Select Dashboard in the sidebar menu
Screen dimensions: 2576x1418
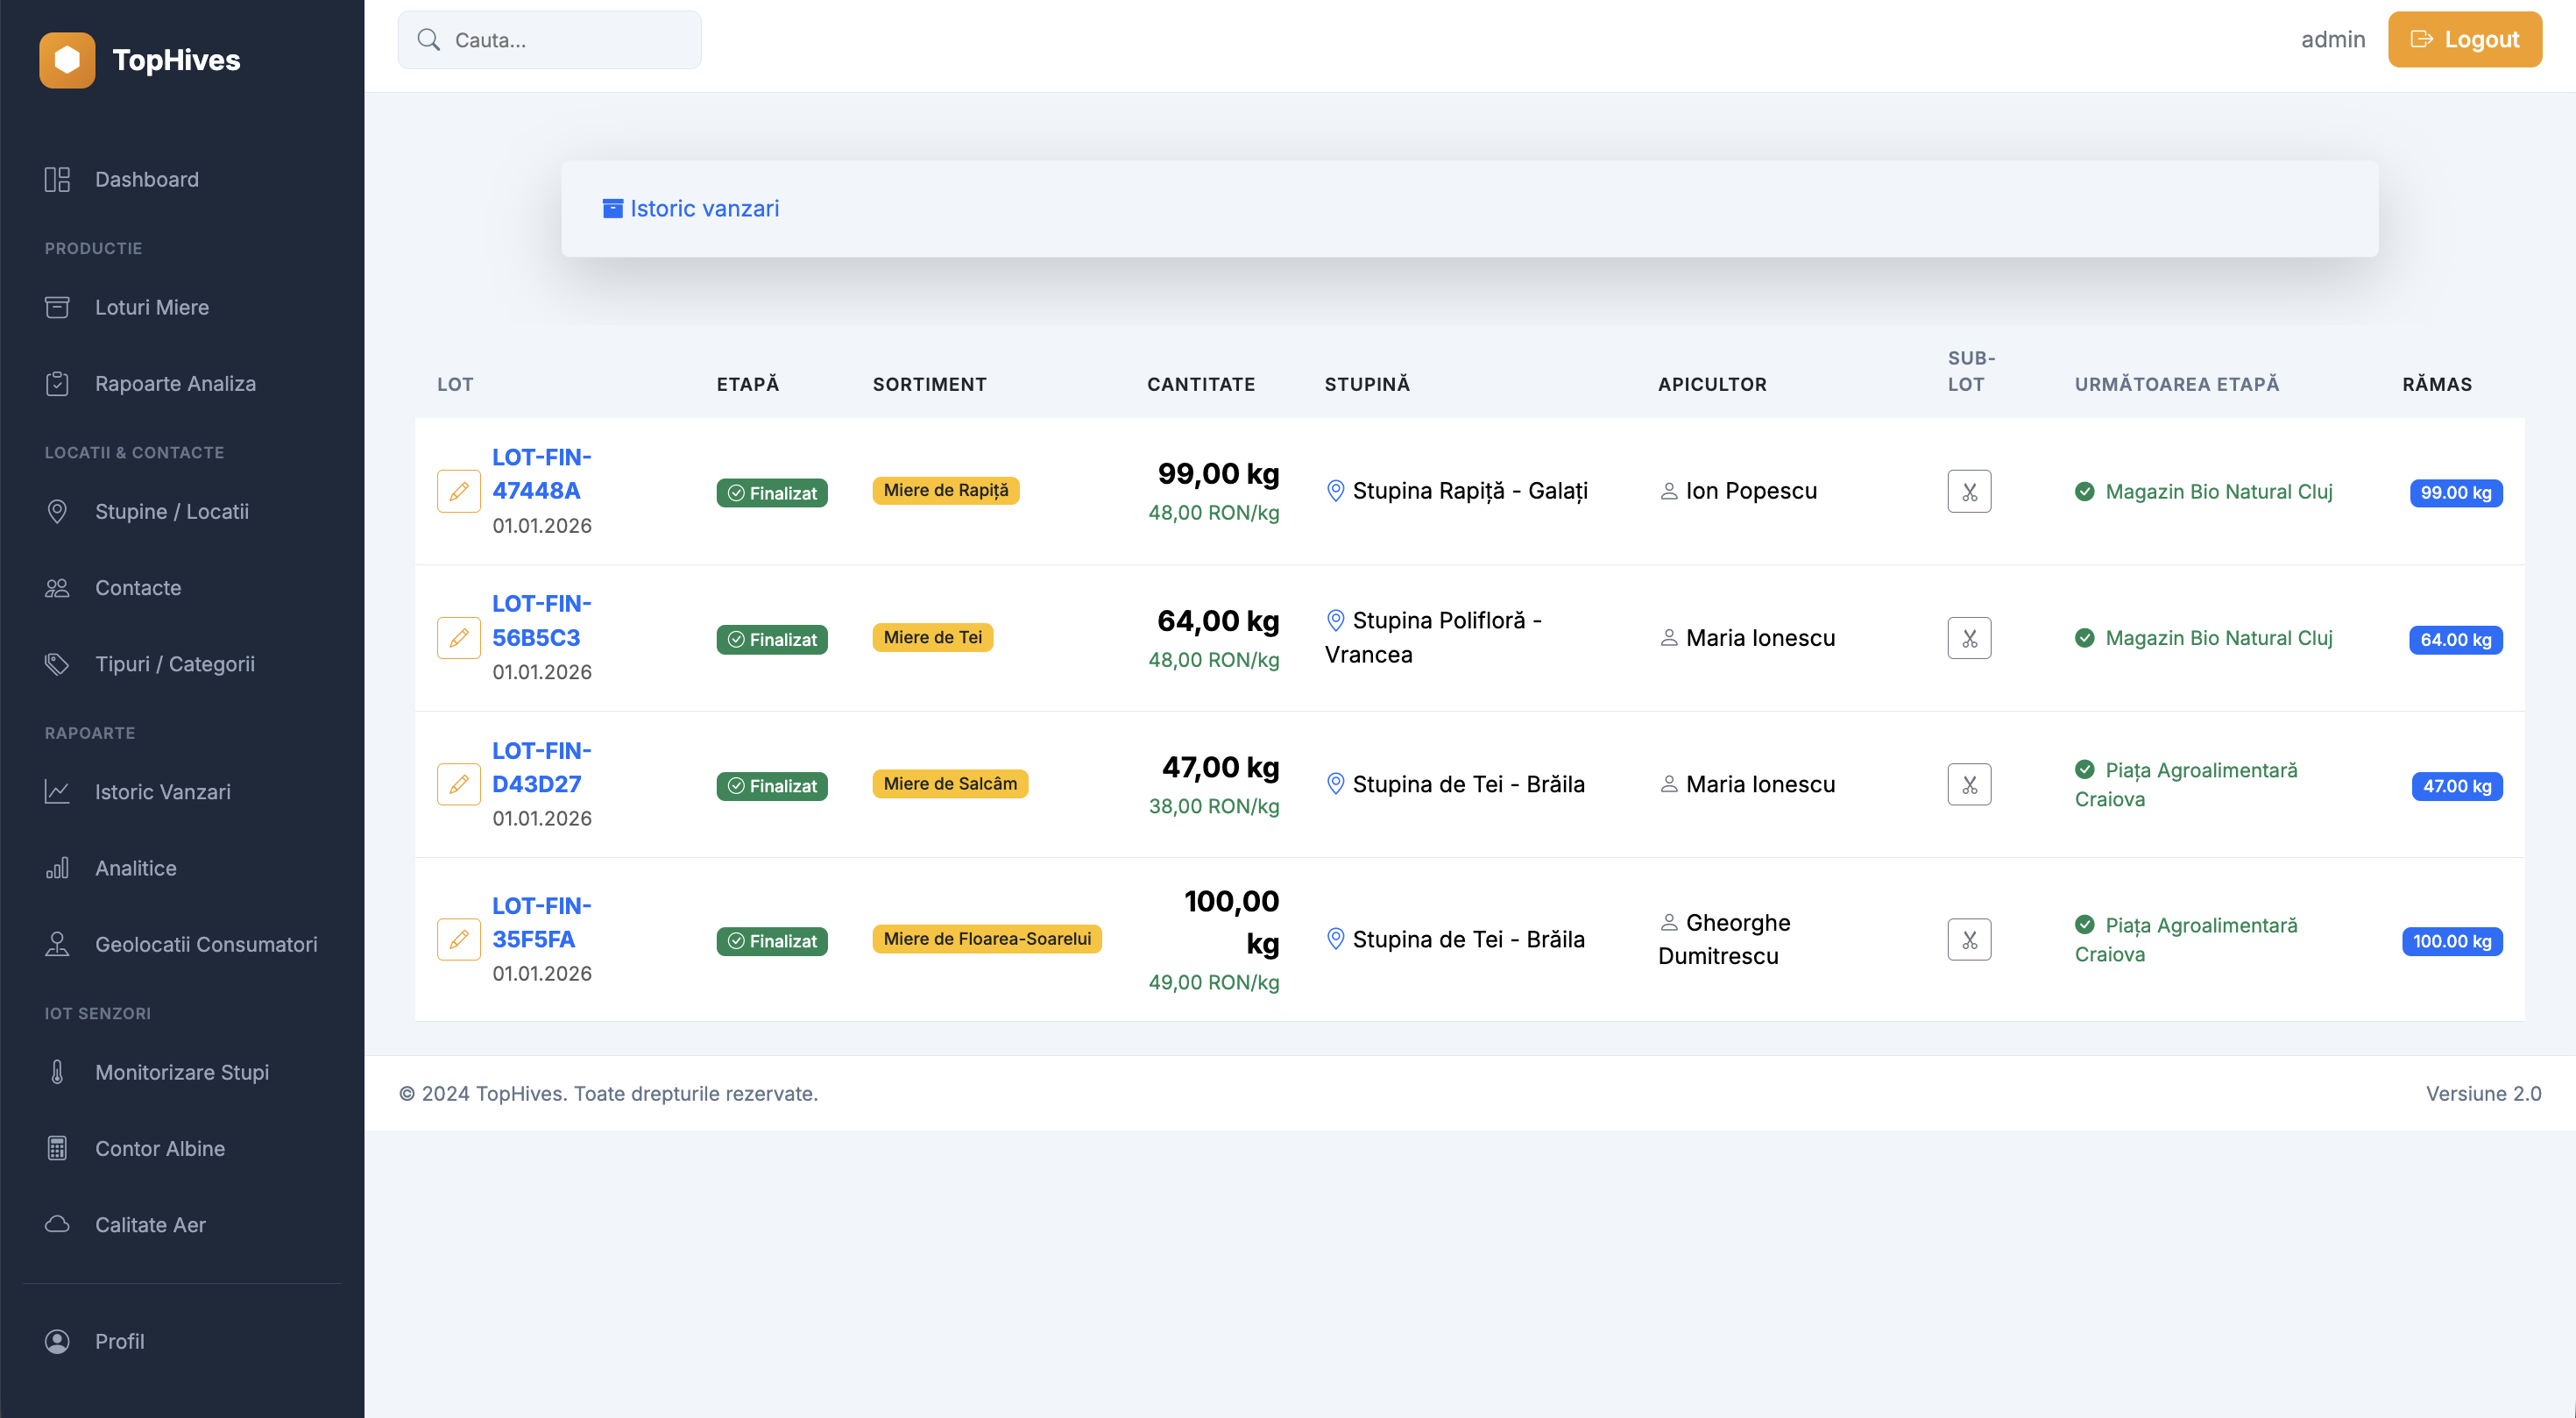(147, 179)
